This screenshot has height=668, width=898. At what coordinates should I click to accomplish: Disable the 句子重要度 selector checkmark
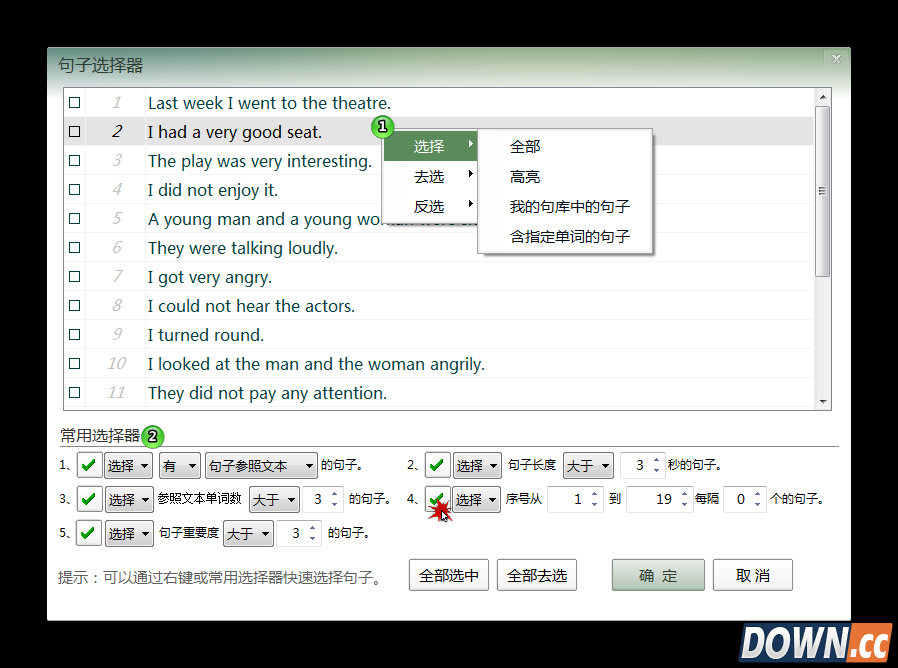coord(88,533)
